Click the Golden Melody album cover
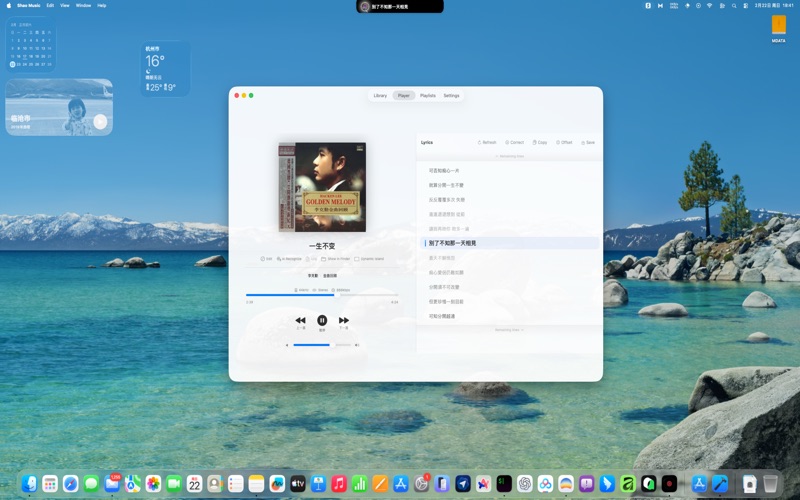This screenshot has width=800, height=500. [322, 188]
